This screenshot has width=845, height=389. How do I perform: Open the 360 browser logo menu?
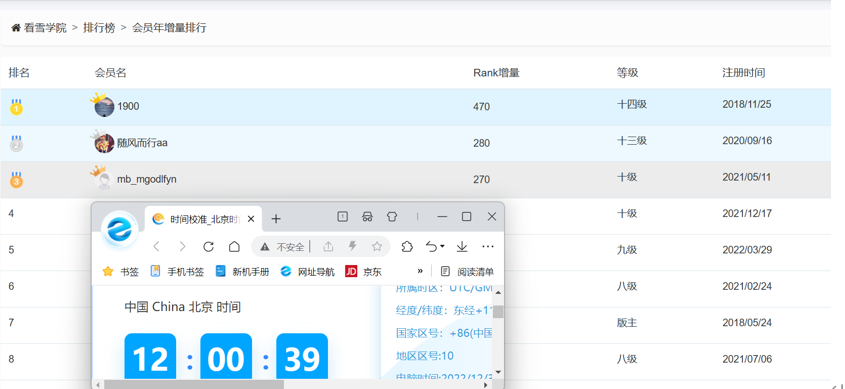[119, 229]
